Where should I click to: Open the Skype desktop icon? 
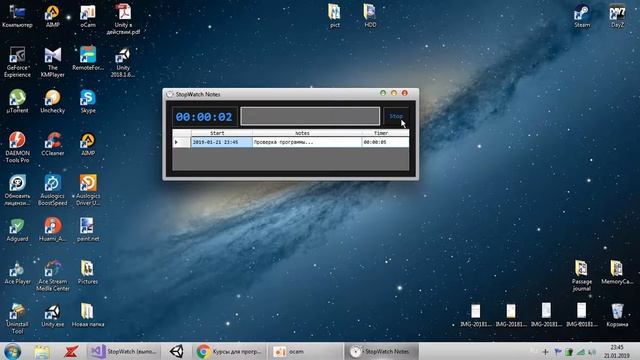(88, 101)
